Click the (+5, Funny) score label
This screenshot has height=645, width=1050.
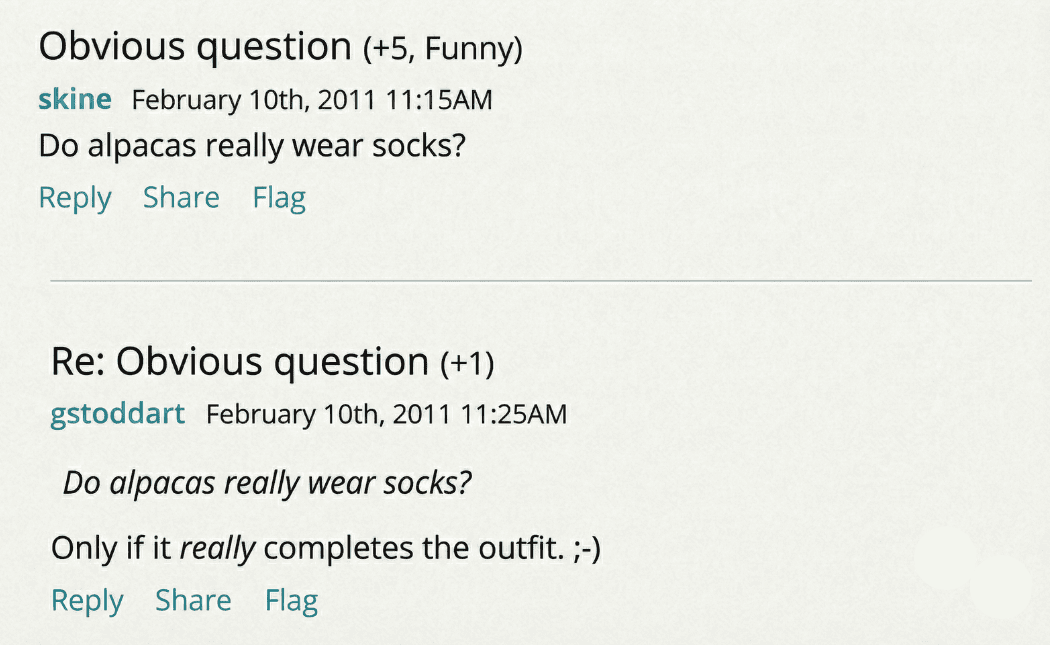point(442,49)
